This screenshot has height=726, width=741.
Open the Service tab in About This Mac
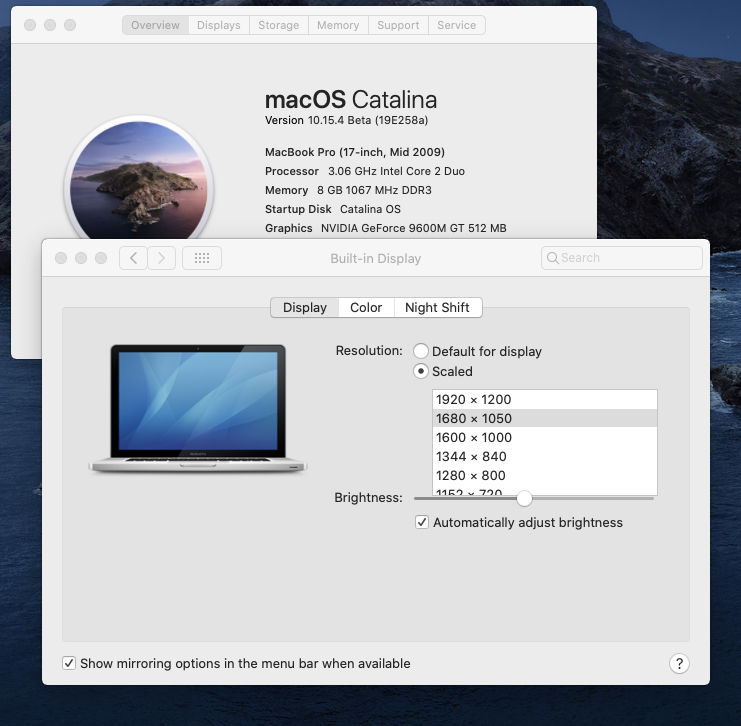click(x=457, y=25)
